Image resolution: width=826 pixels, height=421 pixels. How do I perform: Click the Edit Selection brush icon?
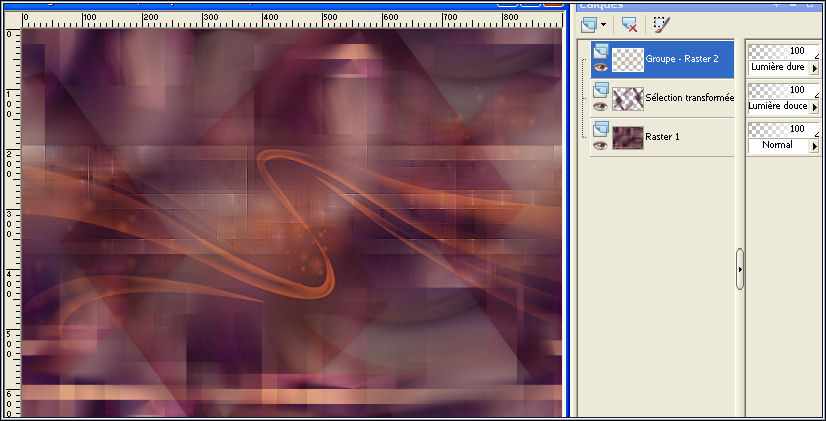(x=662, y=24)
